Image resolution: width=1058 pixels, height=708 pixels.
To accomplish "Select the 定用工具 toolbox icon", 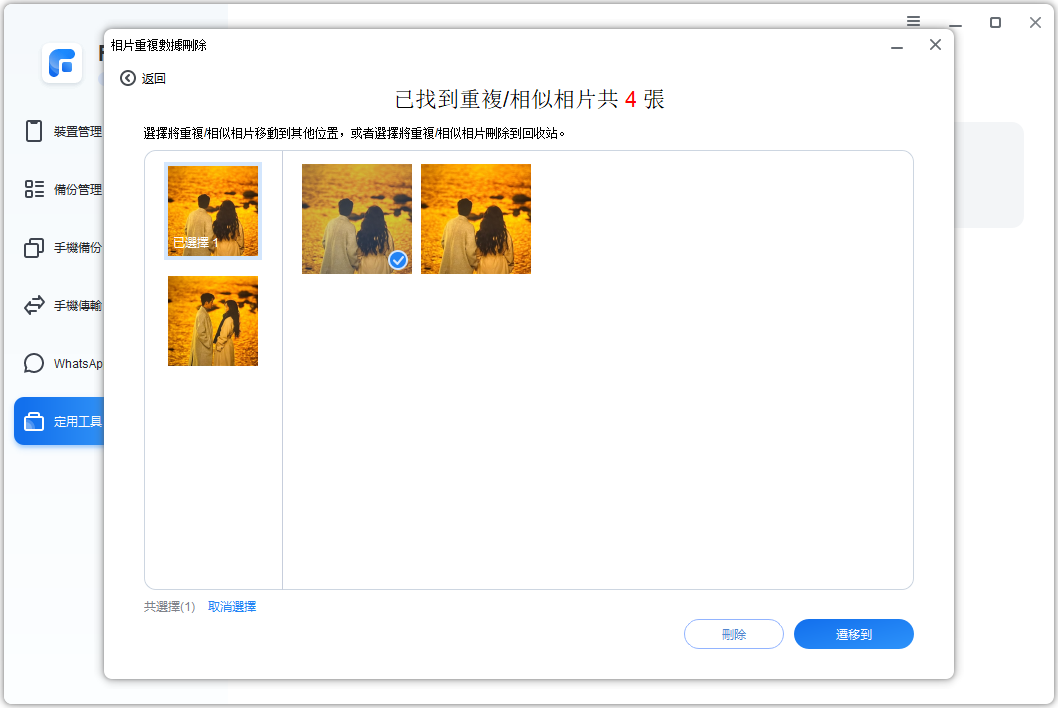I will 34,421.
